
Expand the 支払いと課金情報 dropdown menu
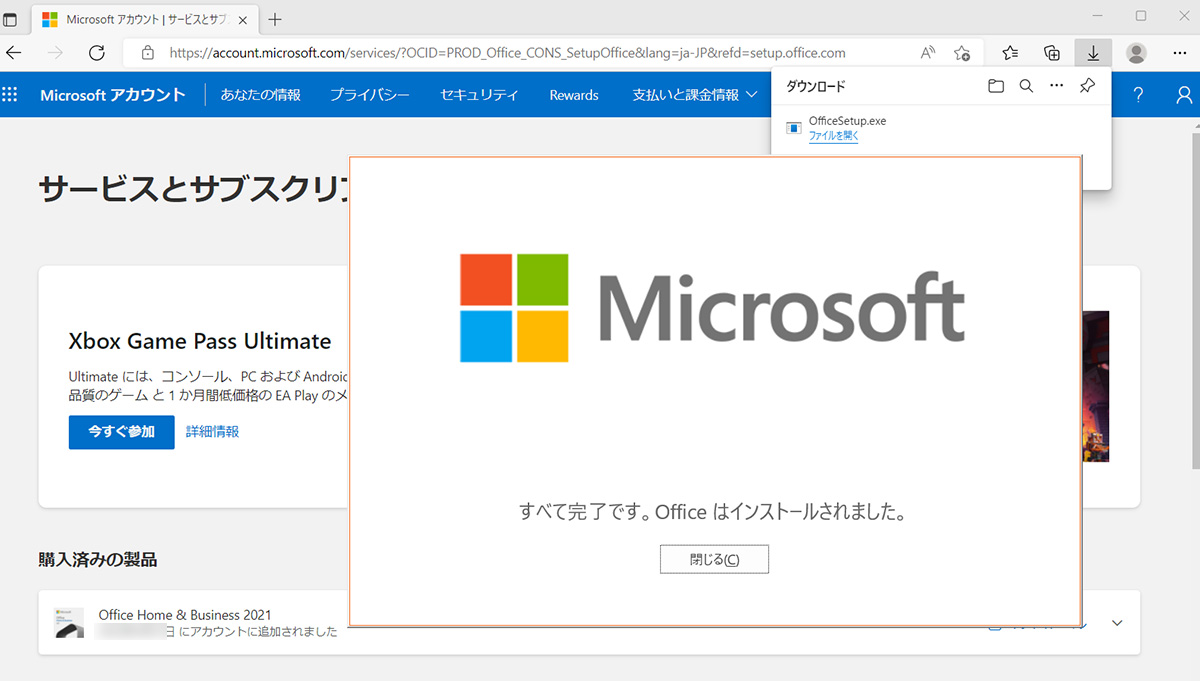pyautogui.click(x=695, y=95)
